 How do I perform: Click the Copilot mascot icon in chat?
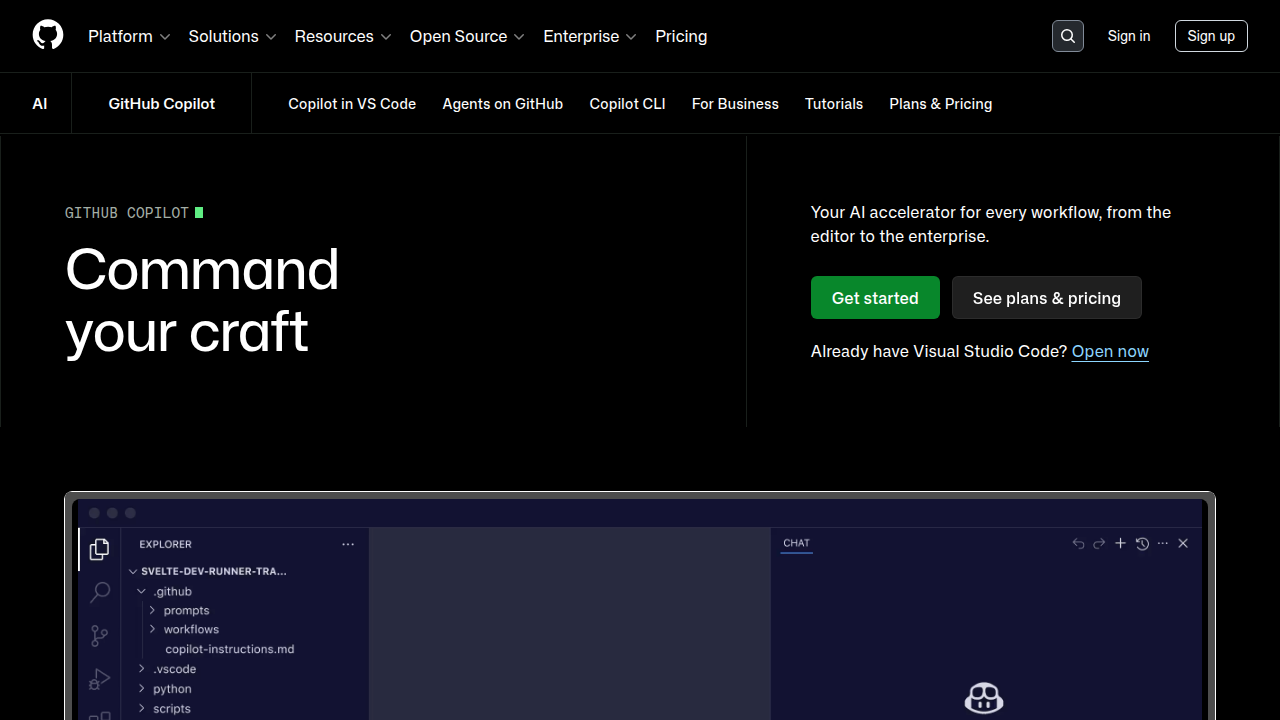[984, 698]
